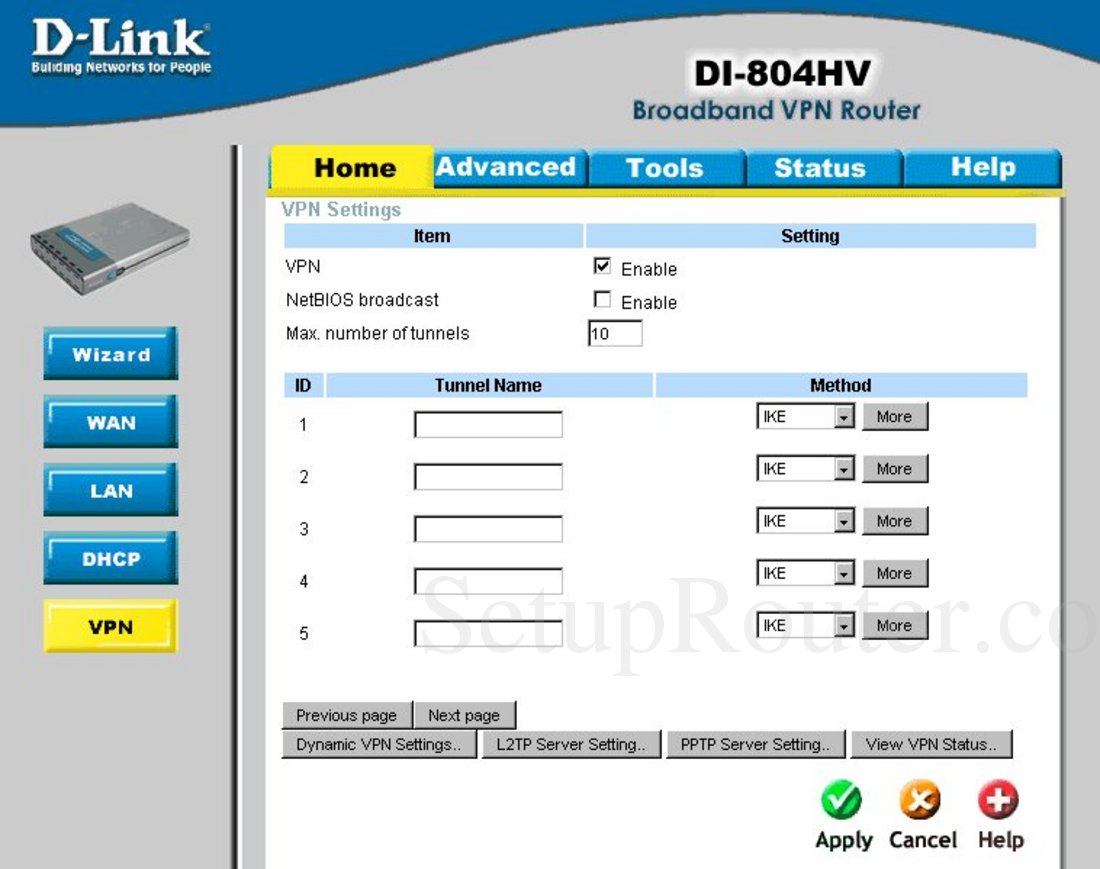Open the Help tab
This screenshot has width=1100, height=869.
982,168
